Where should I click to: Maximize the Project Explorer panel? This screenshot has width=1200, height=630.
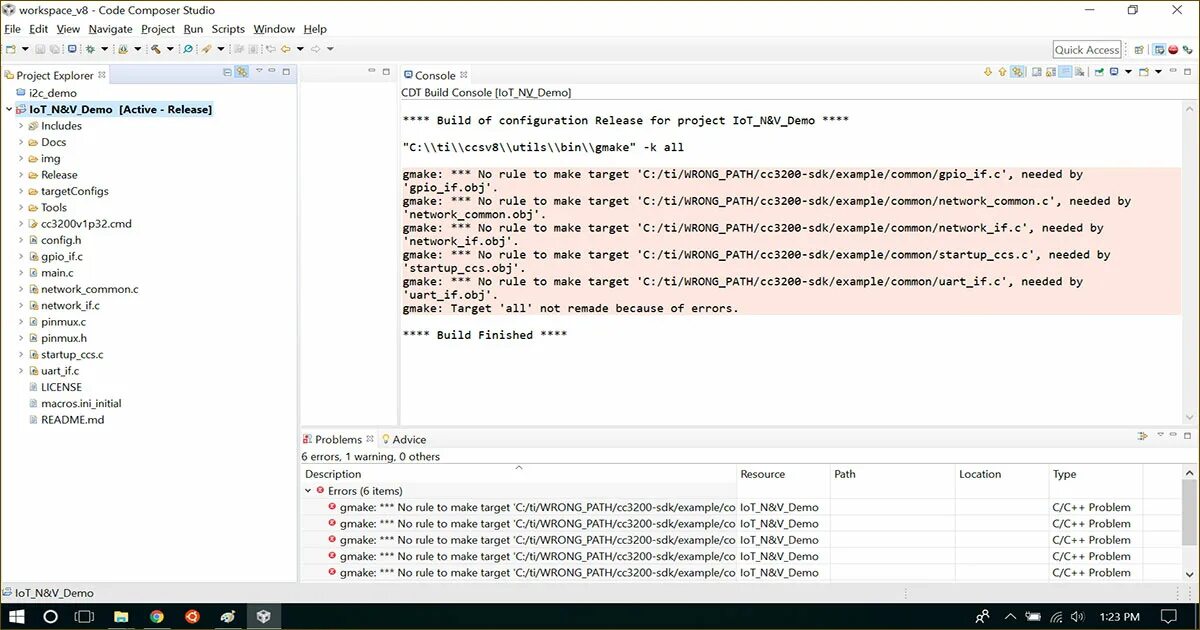click(x=286, y=72)
